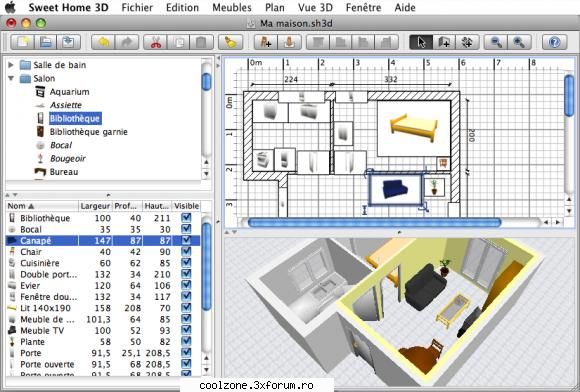This screenshot has height=392, width=580.
Task: Open the Vue 3D menu
Action: coord(315,7)
